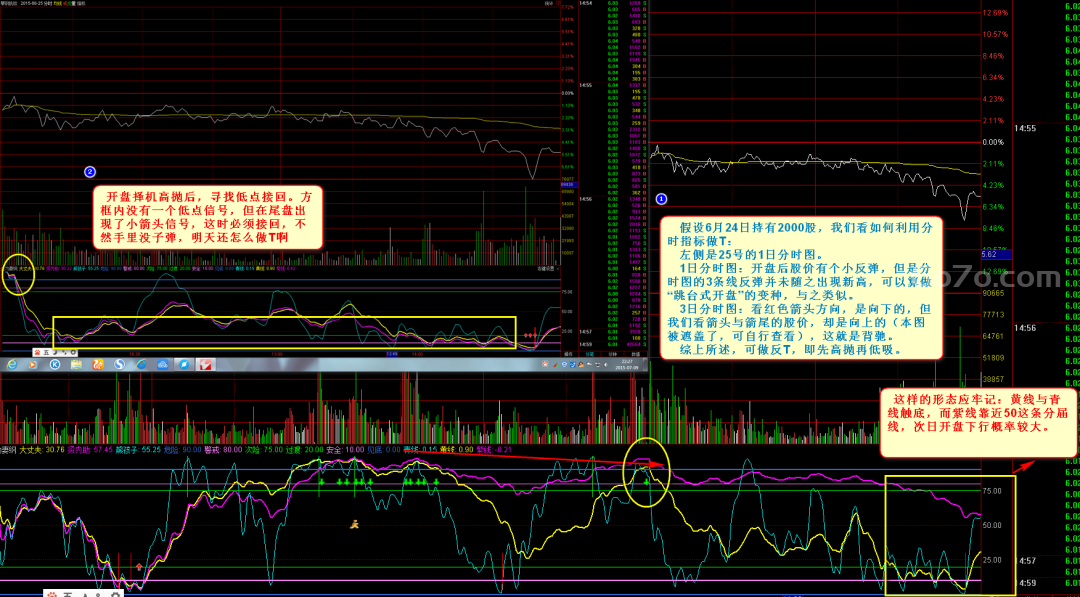Image resolution: width=1080 pixels, height=597 pixels.
Task: Switch to the blue compass app
Action: coord(184,364)
